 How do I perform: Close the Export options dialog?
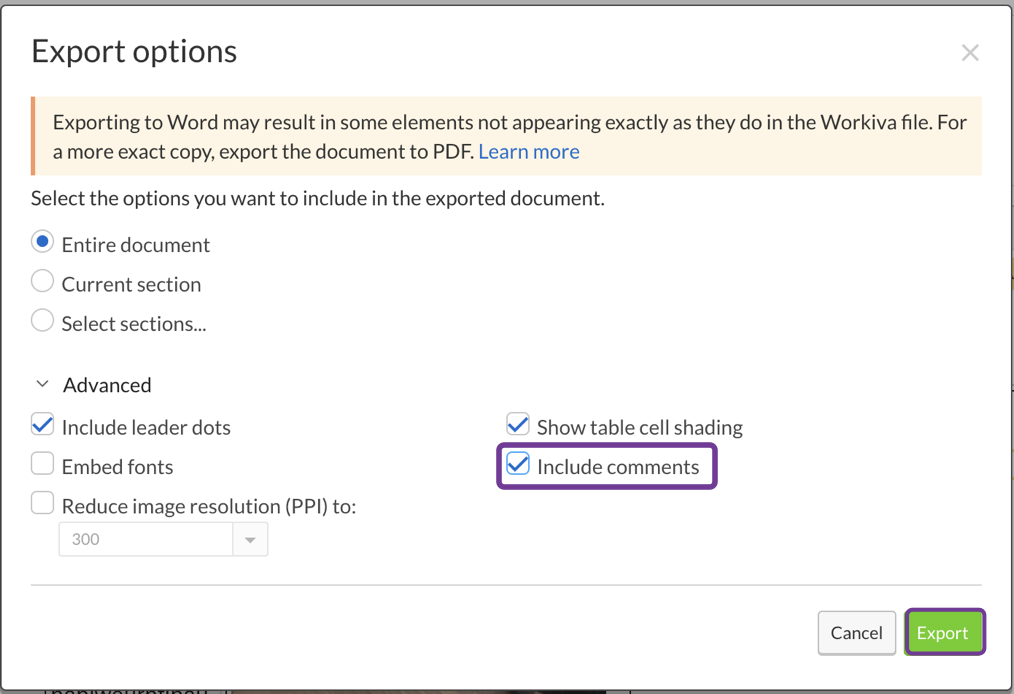tap(969, 53)
